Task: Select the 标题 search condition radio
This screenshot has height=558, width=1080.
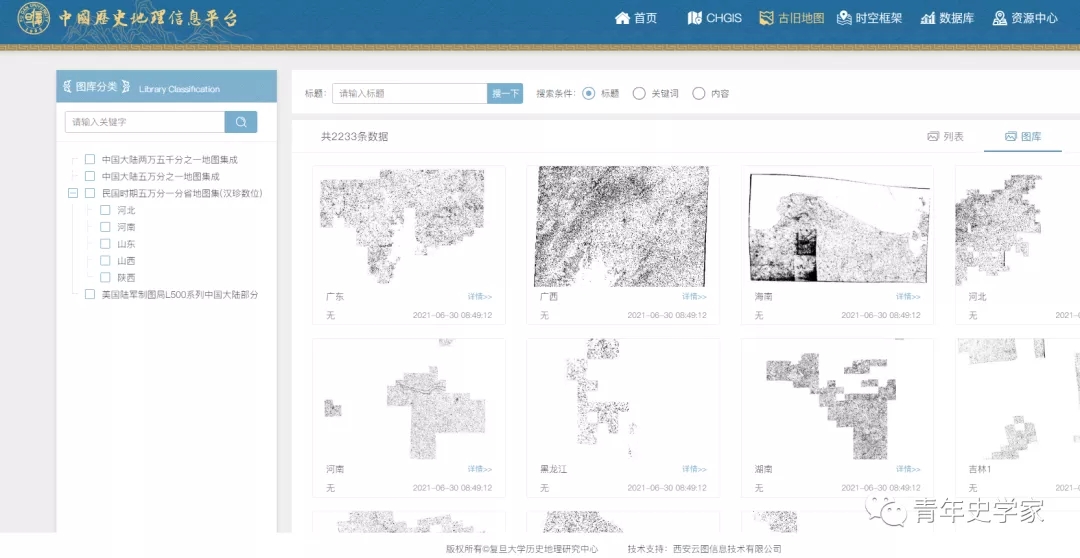Action: coord(588,94)
